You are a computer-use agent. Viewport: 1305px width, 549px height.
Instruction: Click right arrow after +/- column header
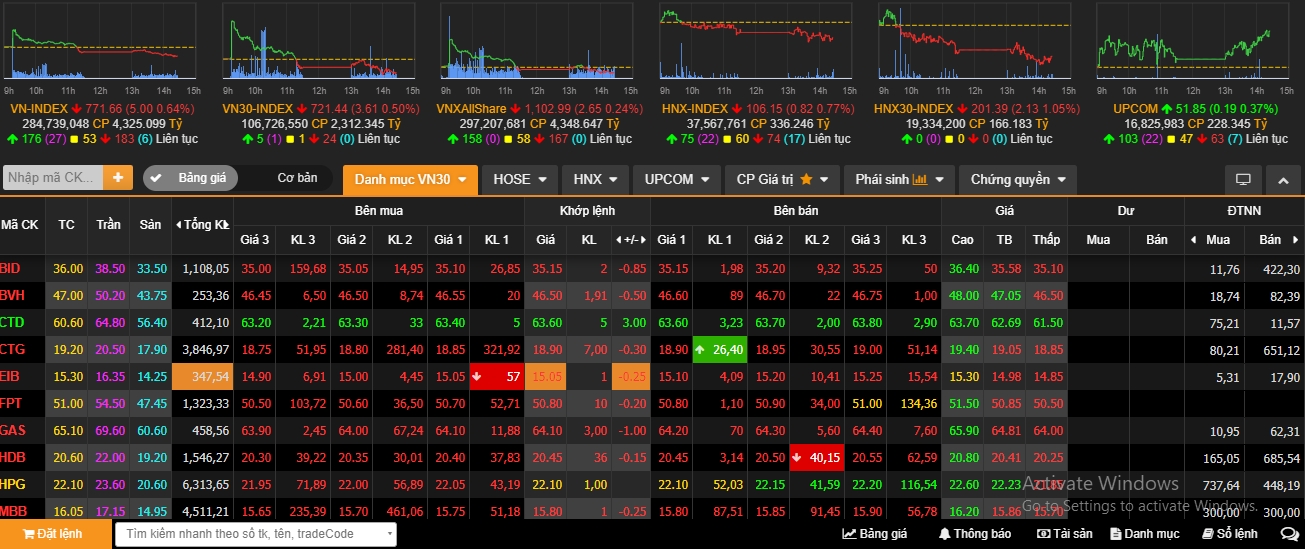(x=644, y=240)
